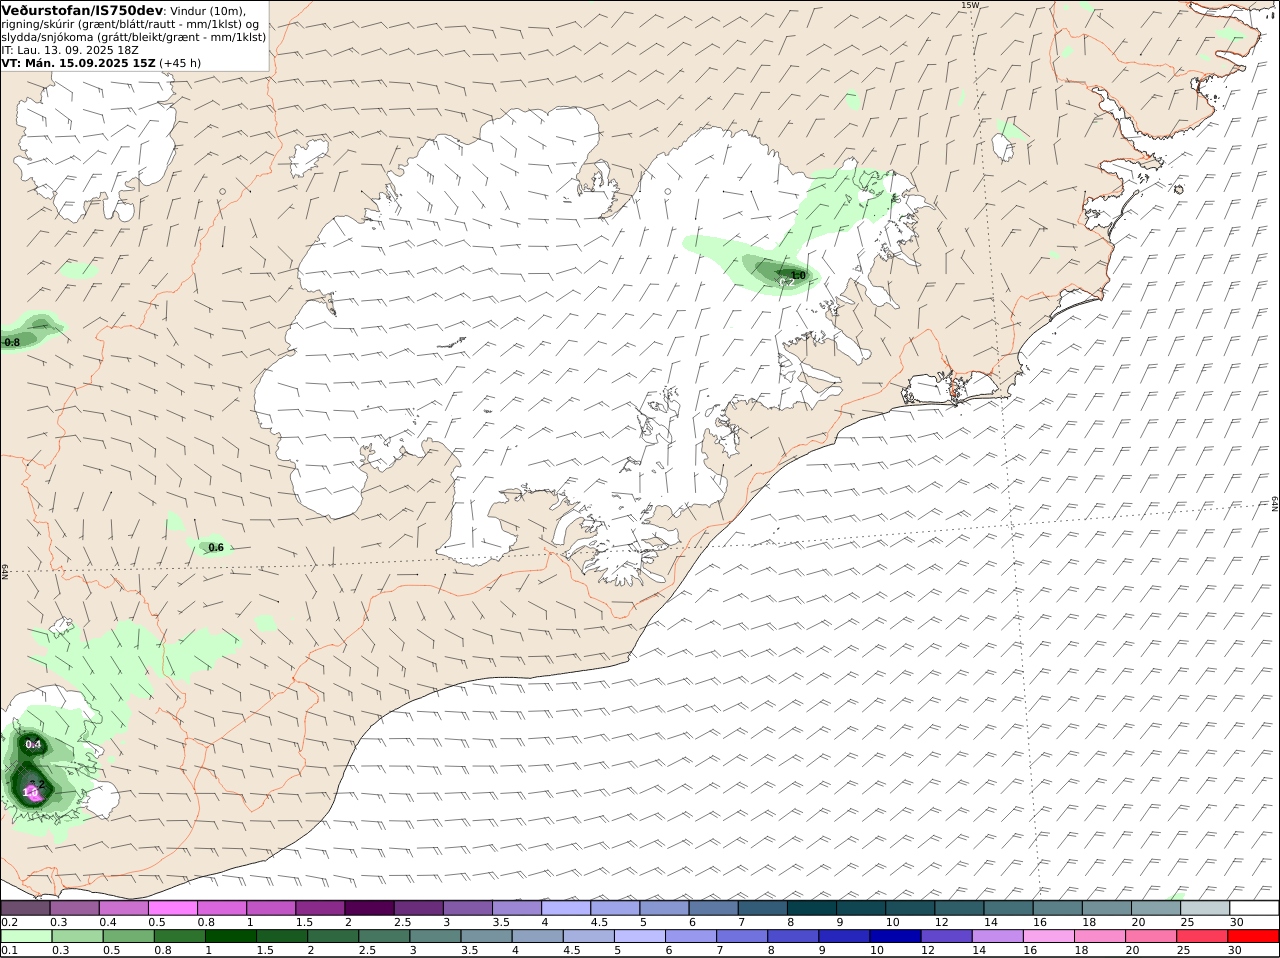Screen dimensions: 1280x958
Task: Click the 0.6 precipitation value on the map
Action: click(216, 548)
